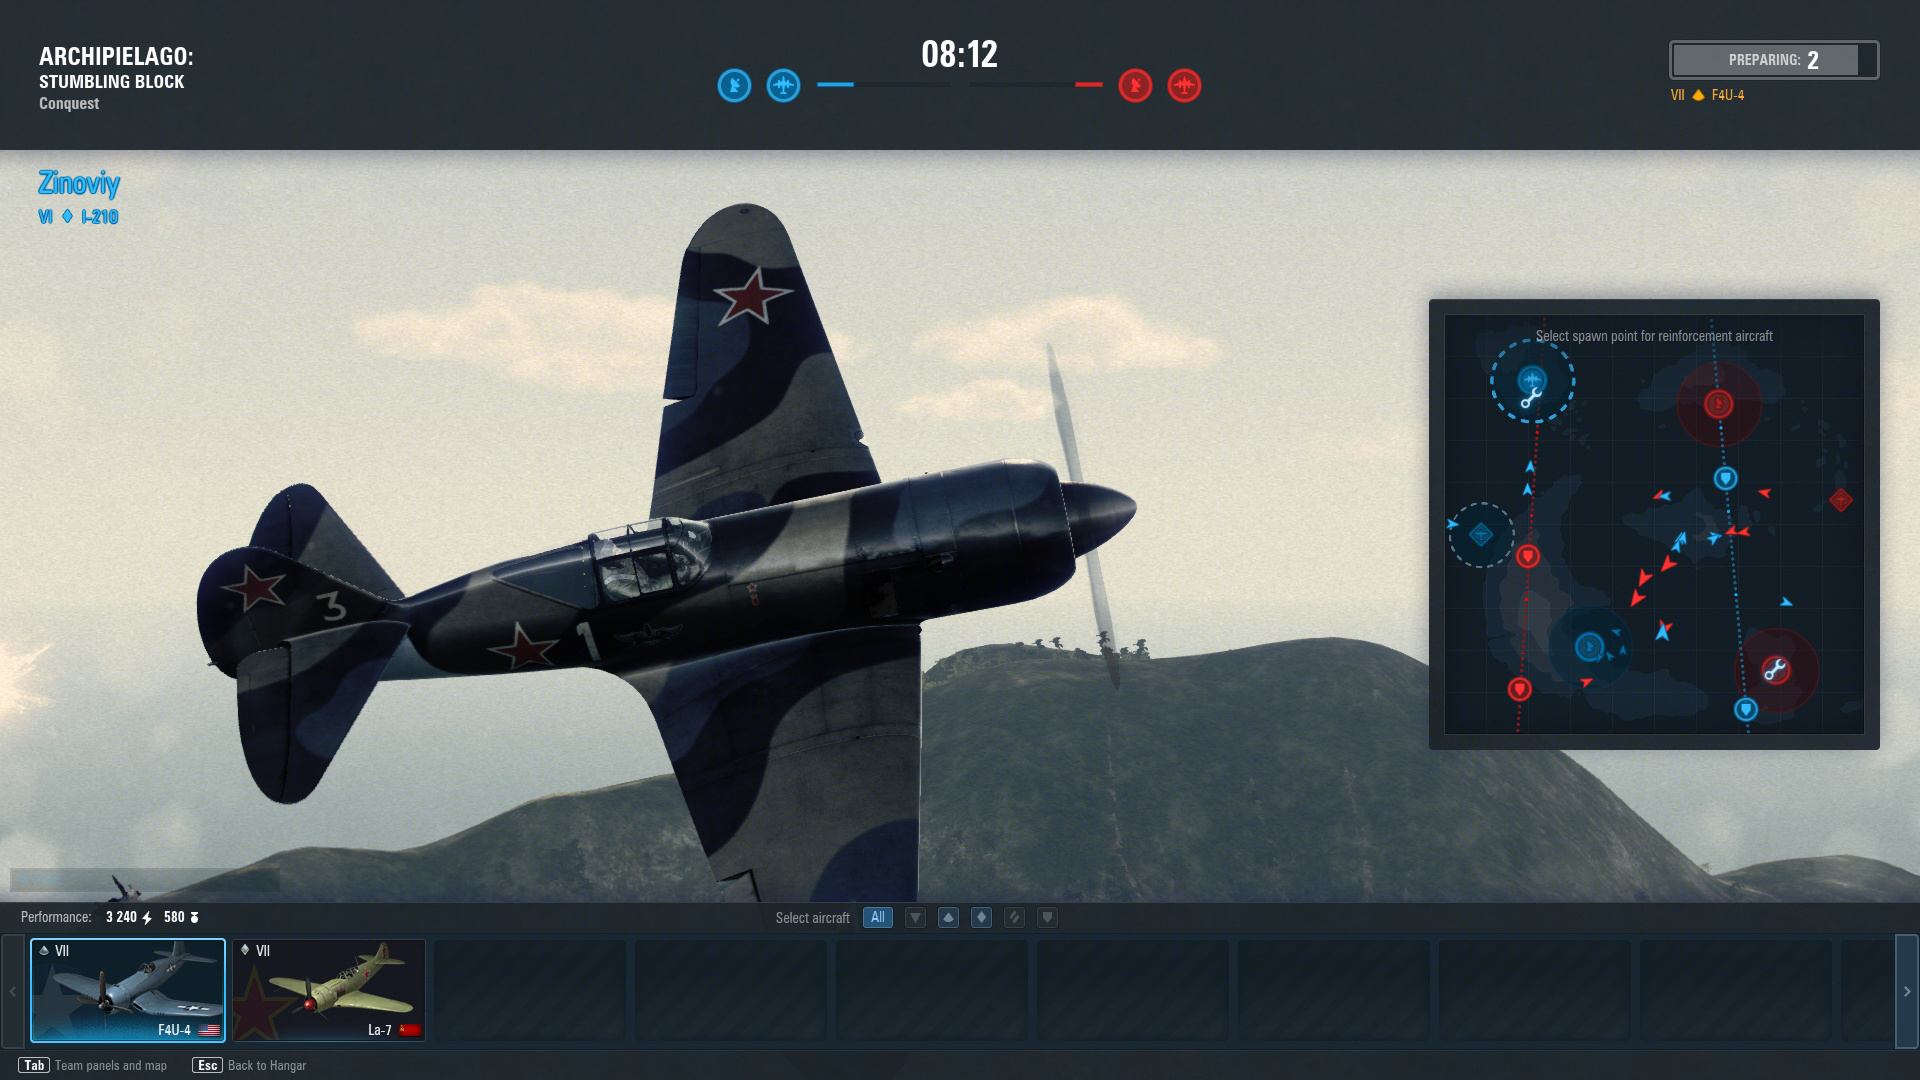Click the lower blue shield marker on the minimap
Screen dimensions: 1920x1080
tap(1745, 709)
